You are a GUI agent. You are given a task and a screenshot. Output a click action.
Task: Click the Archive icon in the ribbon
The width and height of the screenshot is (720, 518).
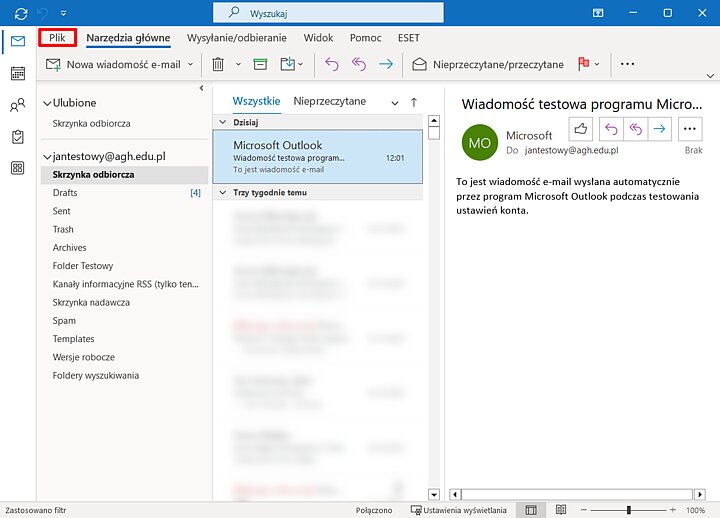[260, 64]
